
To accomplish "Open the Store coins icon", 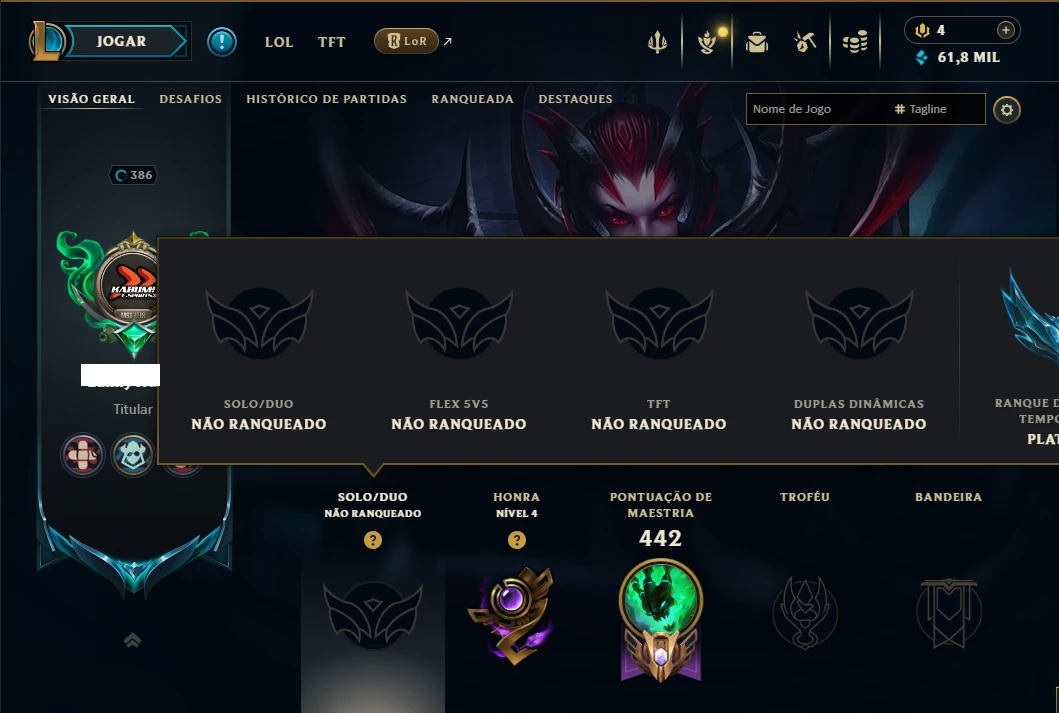I will tap(855, 43).
